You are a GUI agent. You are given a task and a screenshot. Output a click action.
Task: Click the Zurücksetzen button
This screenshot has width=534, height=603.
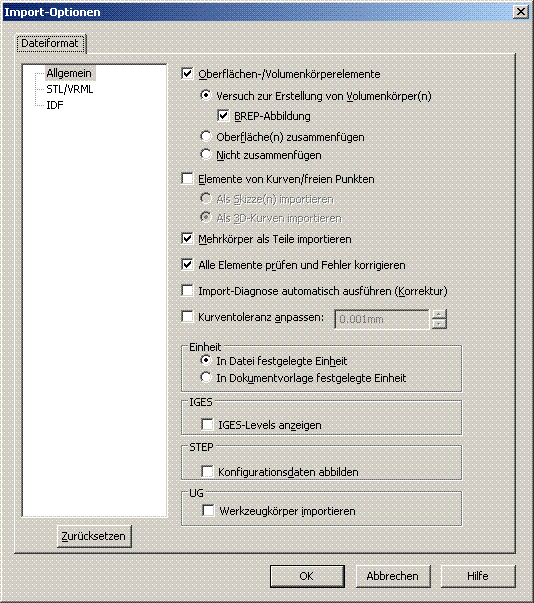(94, 536)
